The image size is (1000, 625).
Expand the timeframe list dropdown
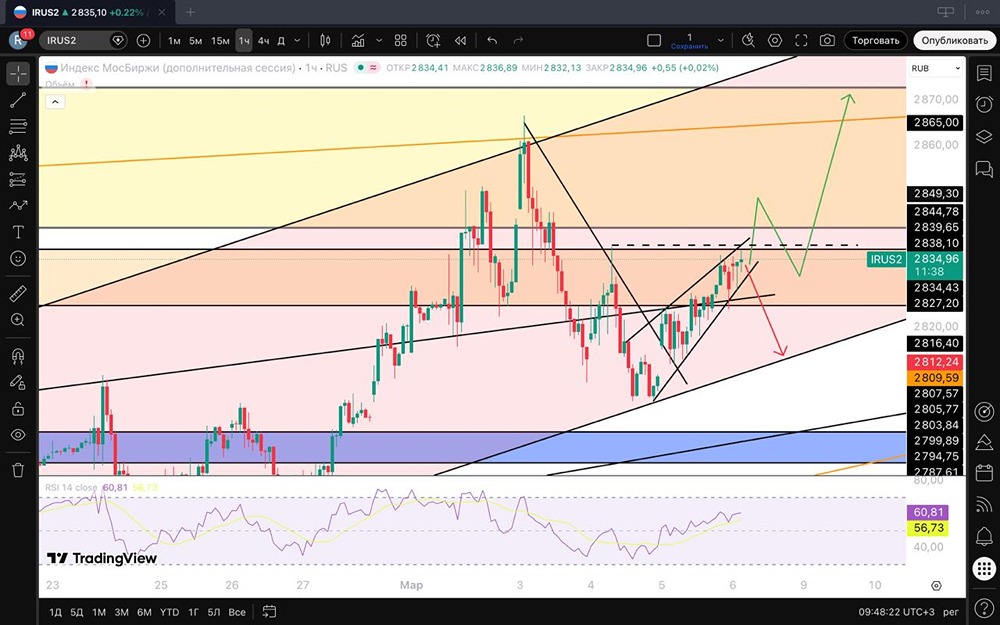click(x=297, y=40)
